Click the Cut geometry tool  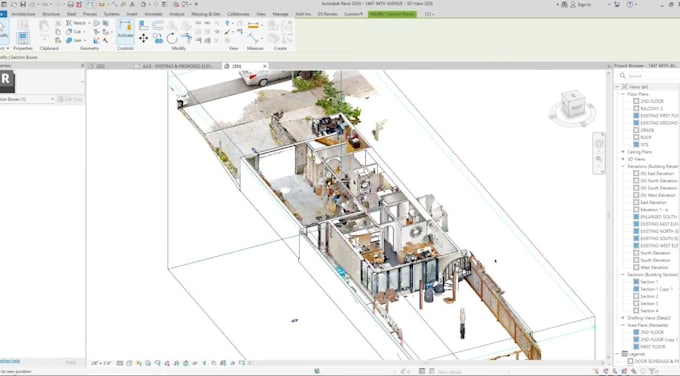pyautogui.click(x=75, y=32)
